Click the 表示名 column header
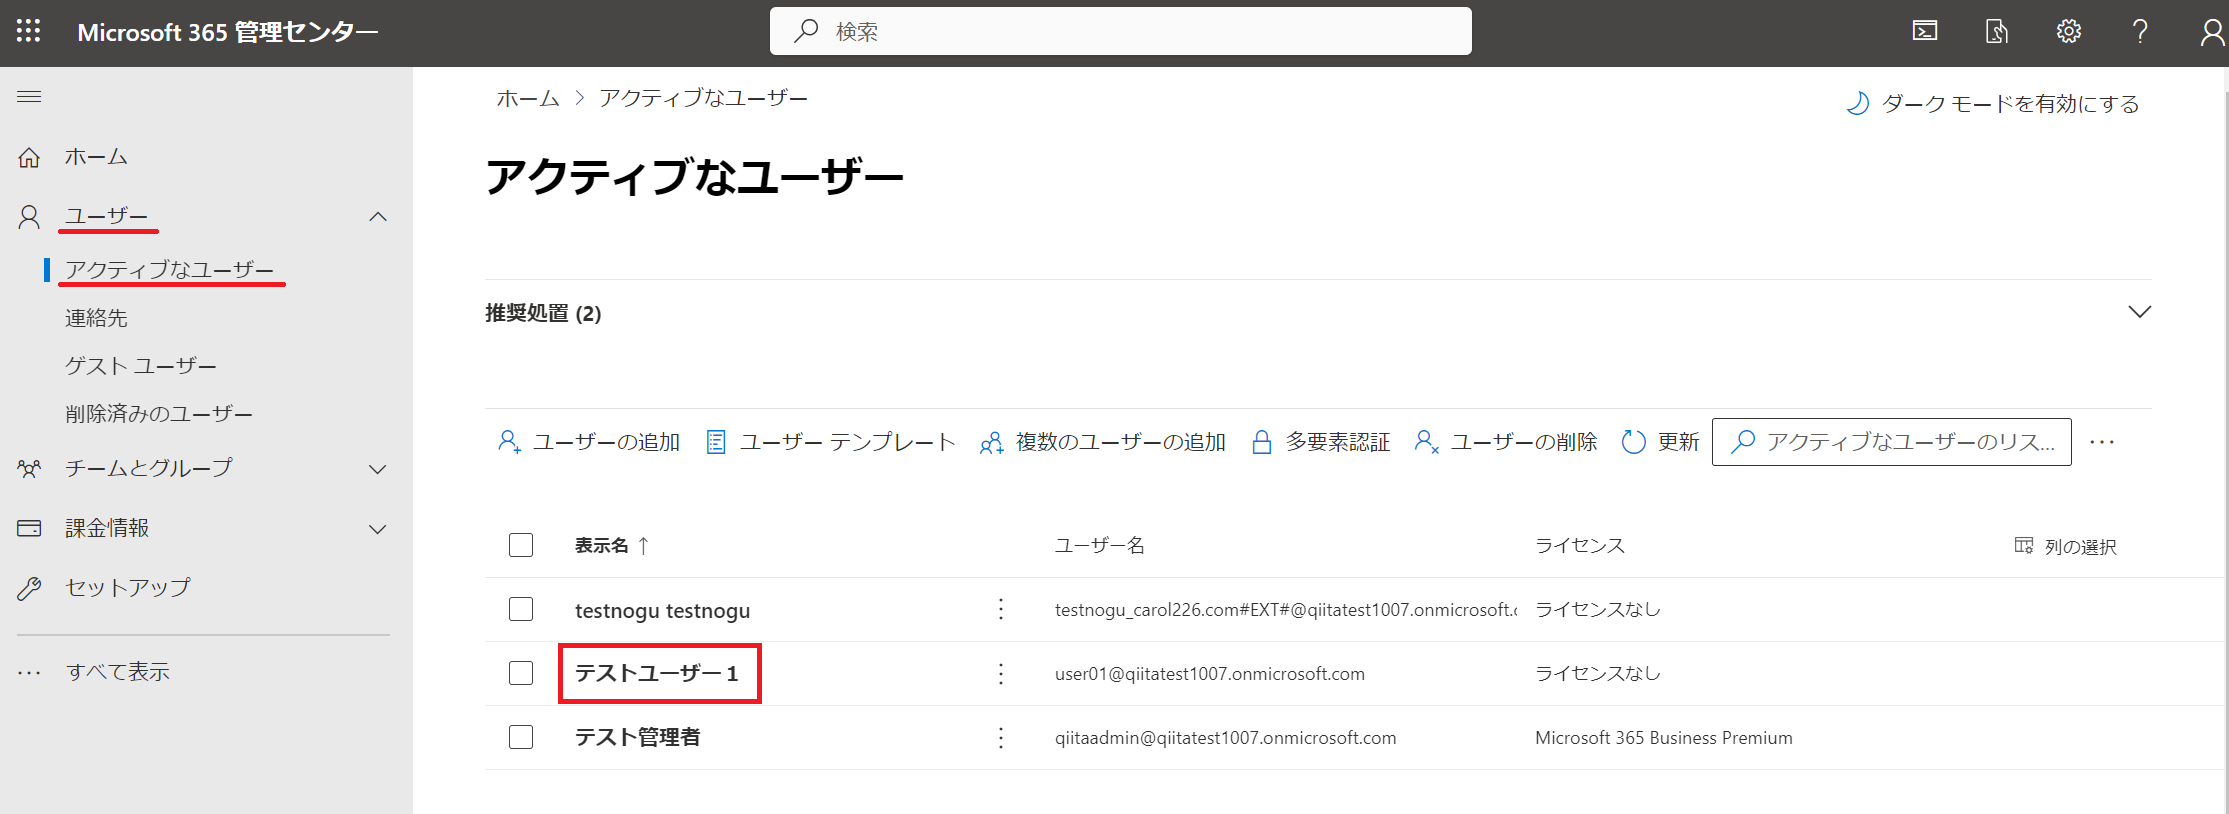Viewport: 2229px width, 814px height. click(x=601, y=545)
